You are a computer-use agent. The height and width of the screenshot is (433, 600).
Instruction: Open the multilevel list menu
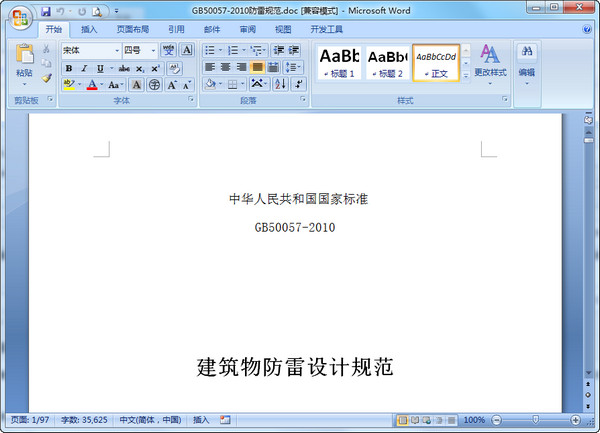pyautogui.click(x=258, y=50)
